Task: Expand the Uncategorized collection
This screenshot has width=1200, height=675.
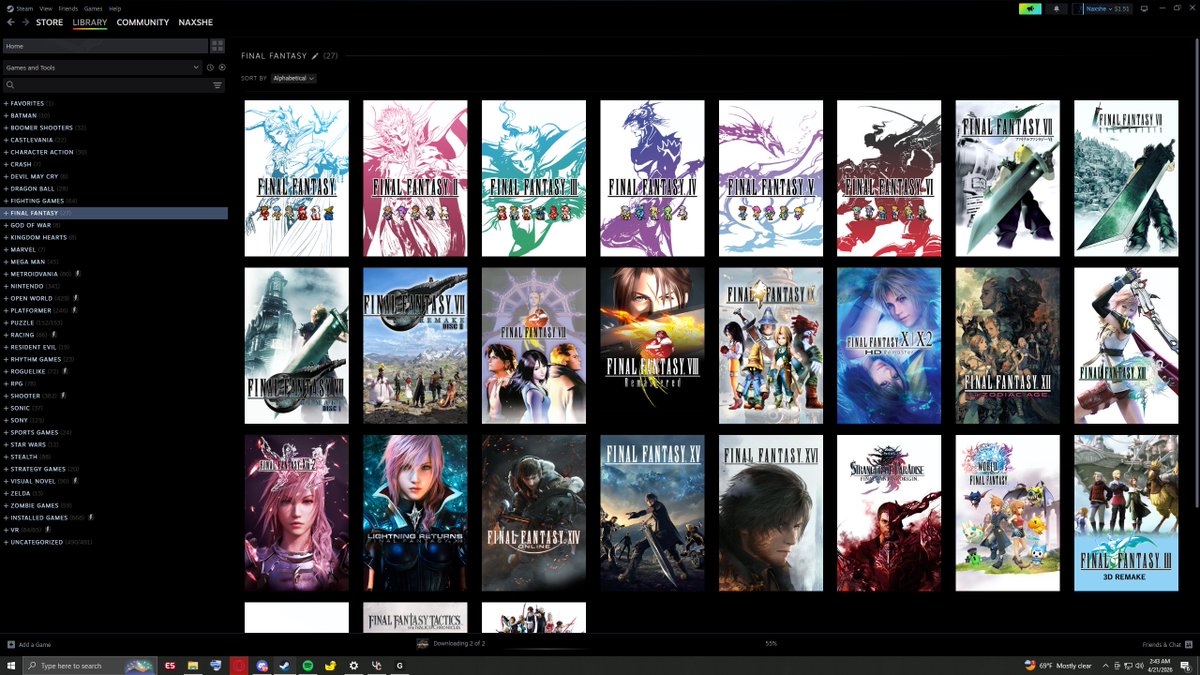Action: (6, 542)
